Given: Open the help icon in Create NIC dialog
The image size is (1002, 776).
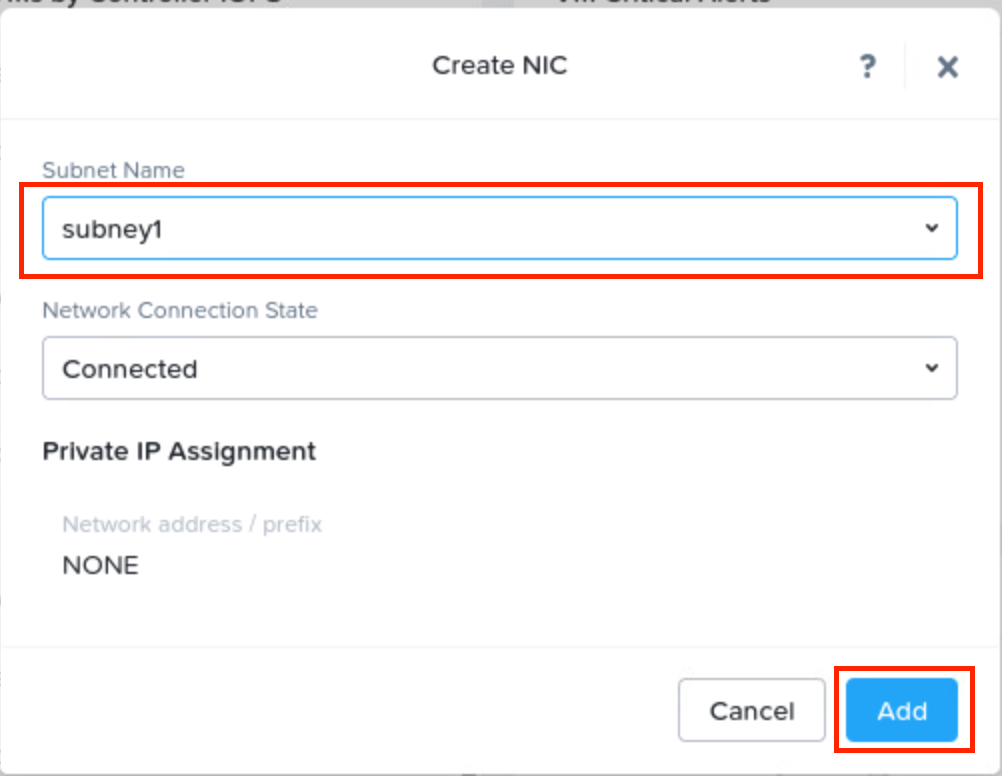Looking at the screenshot, I should (868, 66).
